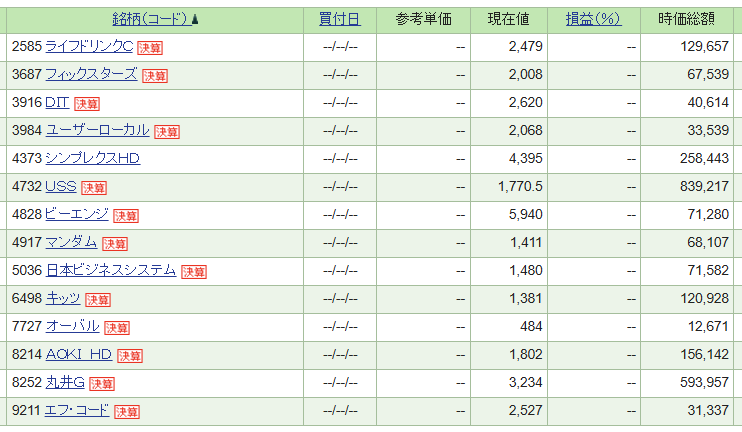Sort the table by 損益(%) column
The height and width of the screenshot is (432, 742).
[593, 19]
